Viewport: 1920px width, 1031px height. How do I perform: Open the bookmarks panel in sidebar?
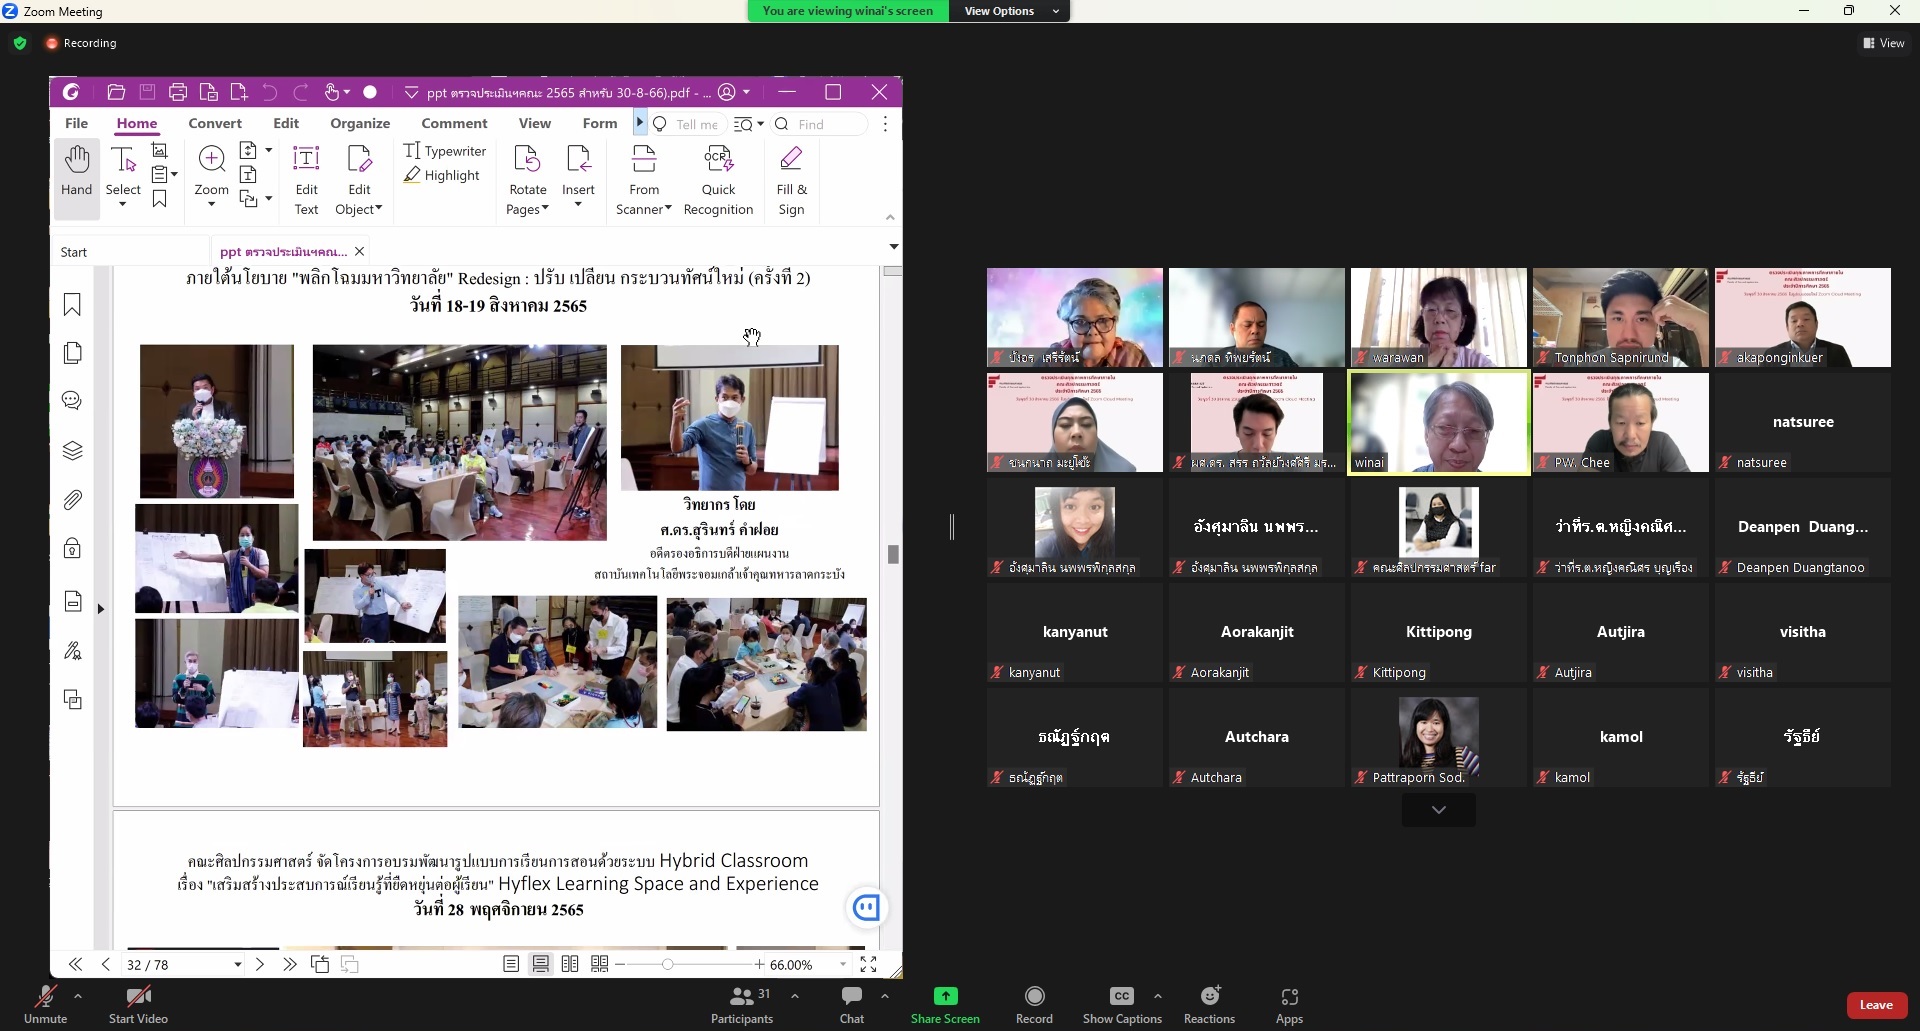[72, 305]
